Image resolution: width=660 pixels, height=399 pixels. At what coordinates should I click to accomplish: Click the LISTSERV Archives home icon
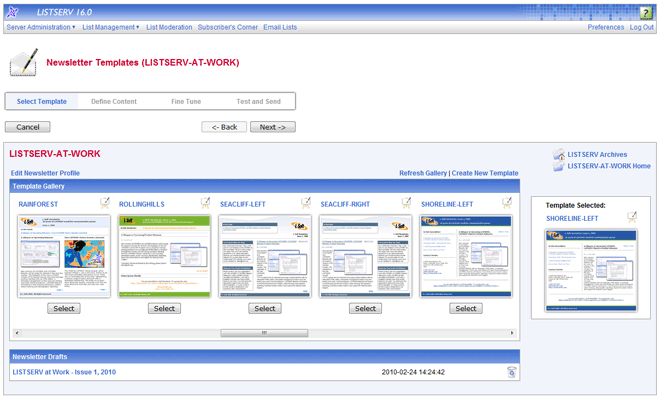point(559,154)
